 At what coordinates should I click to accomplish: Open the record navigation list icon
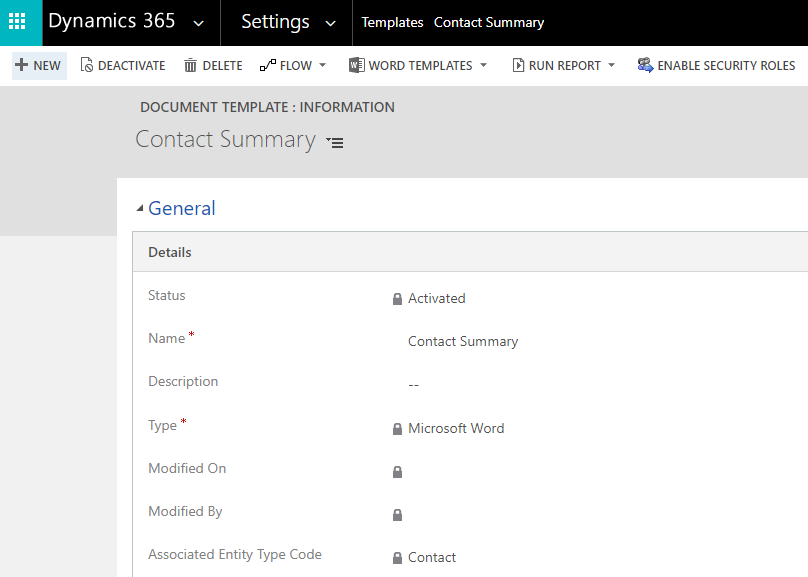(335, 142)
